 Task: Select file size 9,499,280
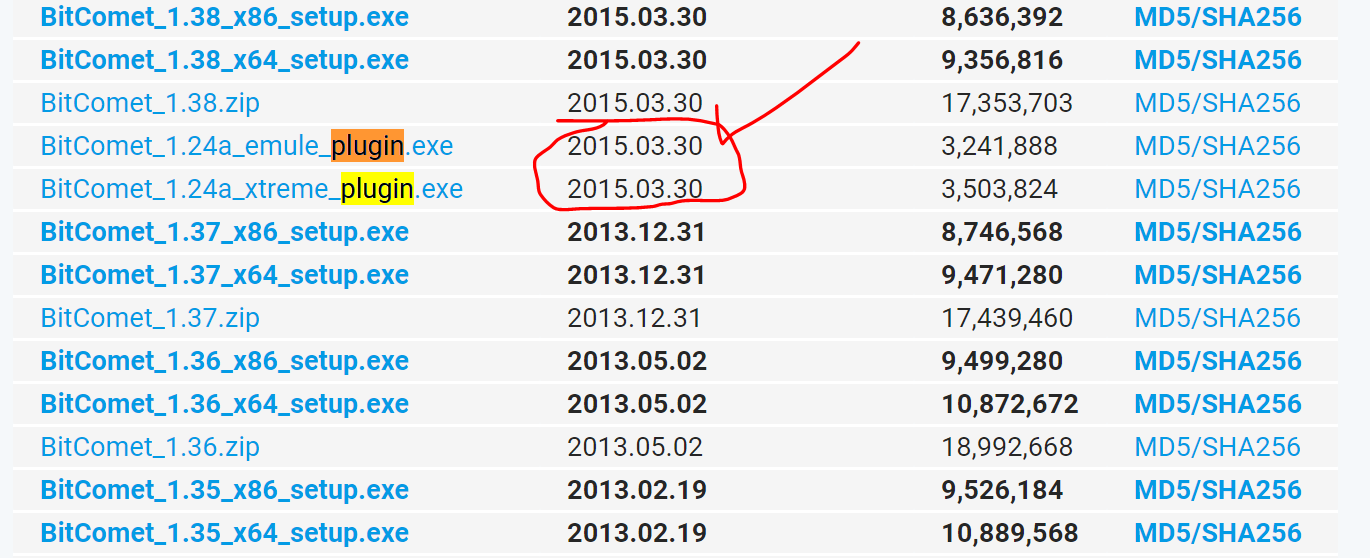point(1002,361)
